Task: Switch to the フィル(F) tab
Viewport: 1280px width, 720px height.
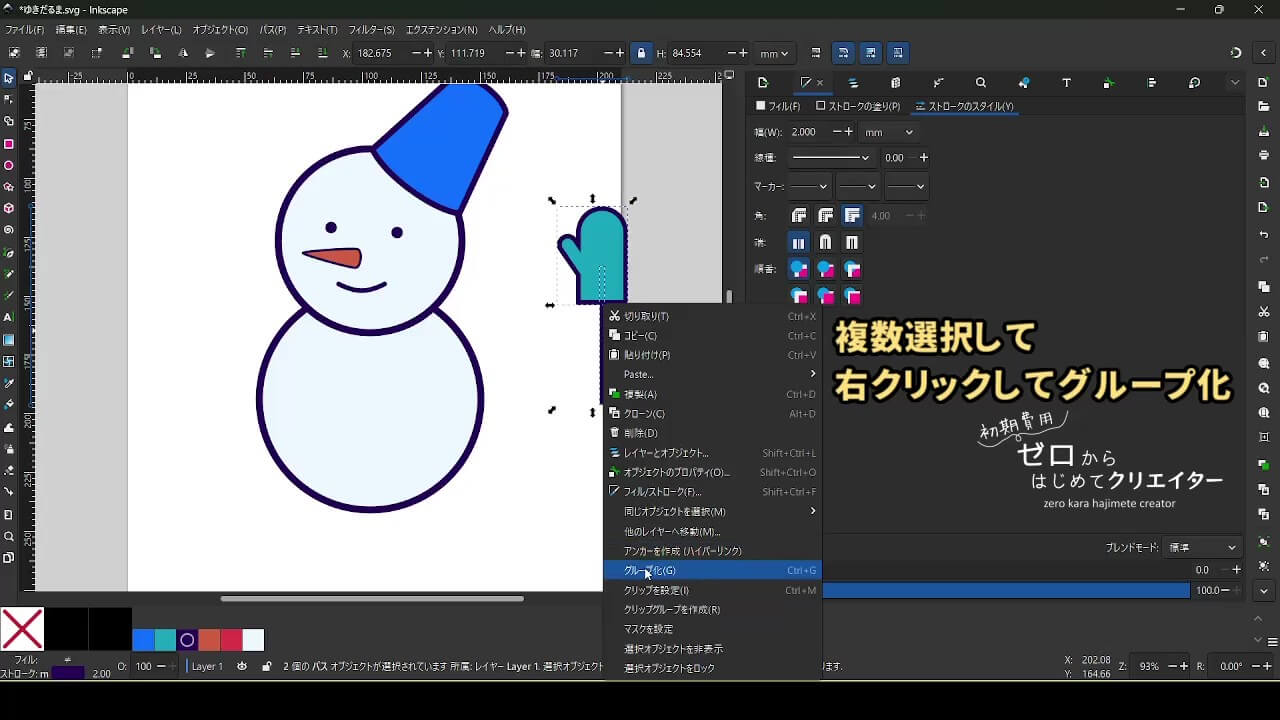Action: pos(778,106)
